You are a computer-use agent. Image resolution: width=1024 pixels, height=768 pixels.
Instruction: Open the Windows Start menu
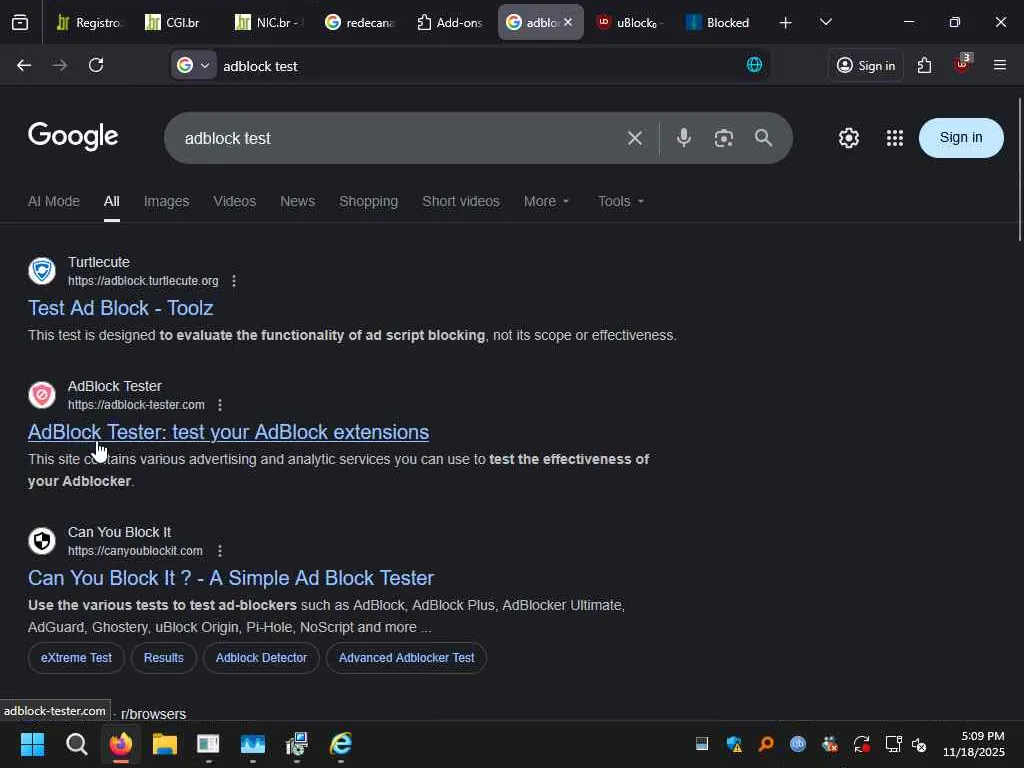tap(32, 744)
